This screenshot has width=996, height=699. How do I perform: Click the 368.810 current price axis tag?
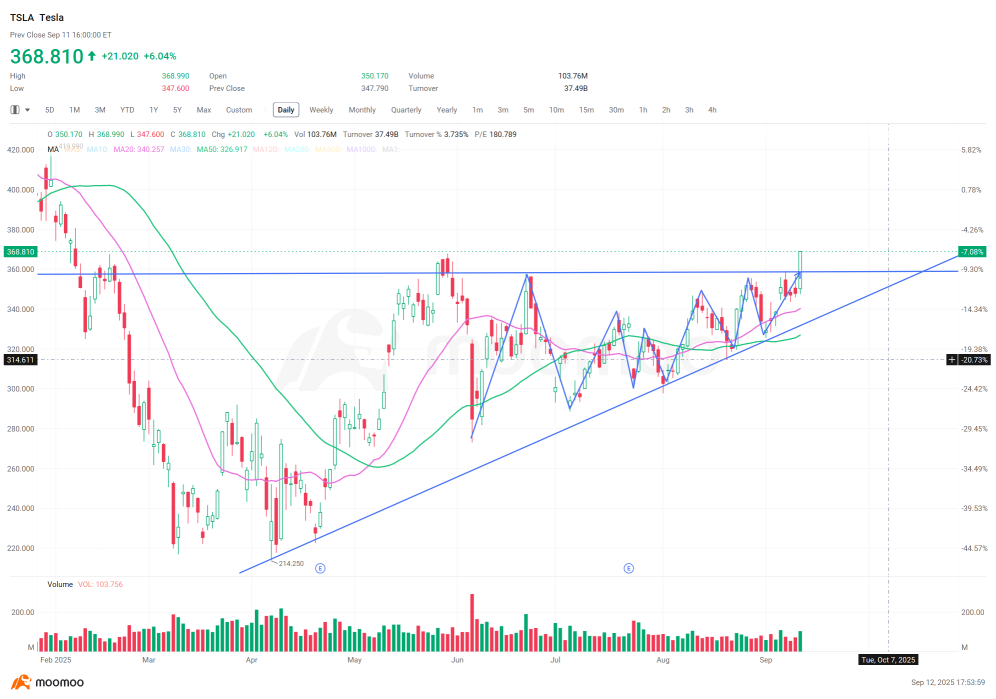point(19,252)
